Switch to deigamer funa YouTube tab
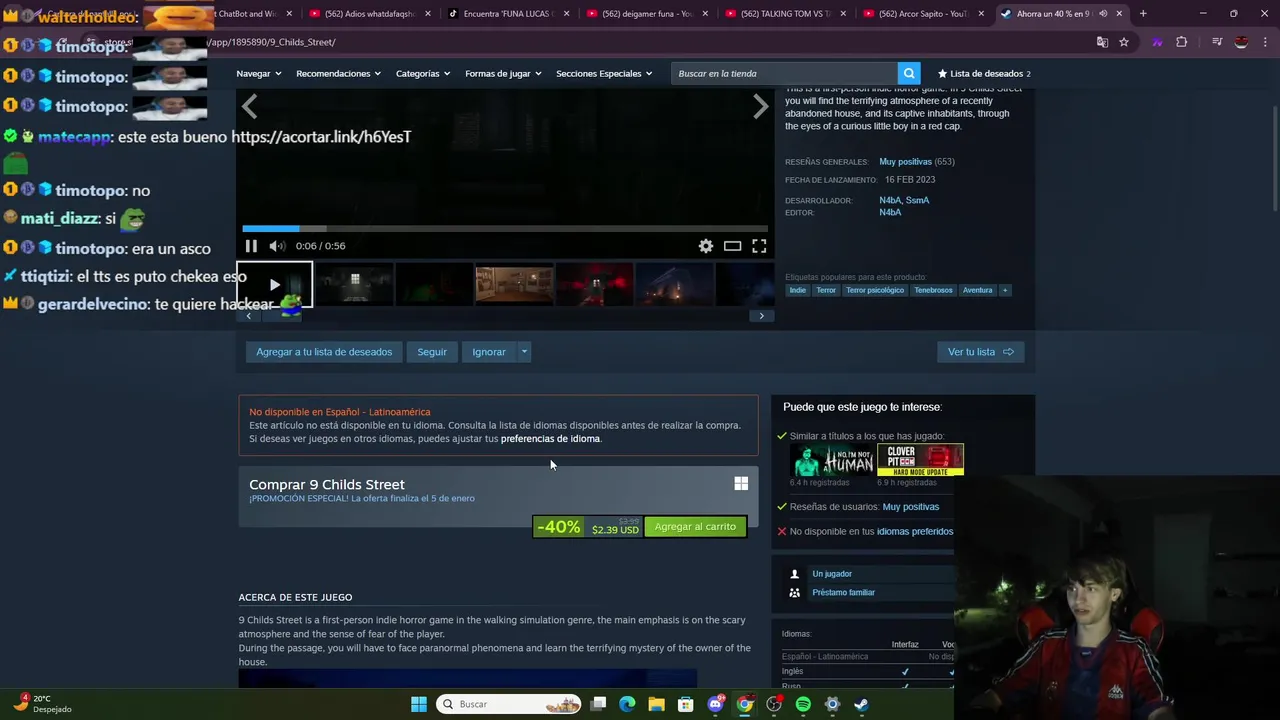1280x720 pixels. (x=647, y=14)
